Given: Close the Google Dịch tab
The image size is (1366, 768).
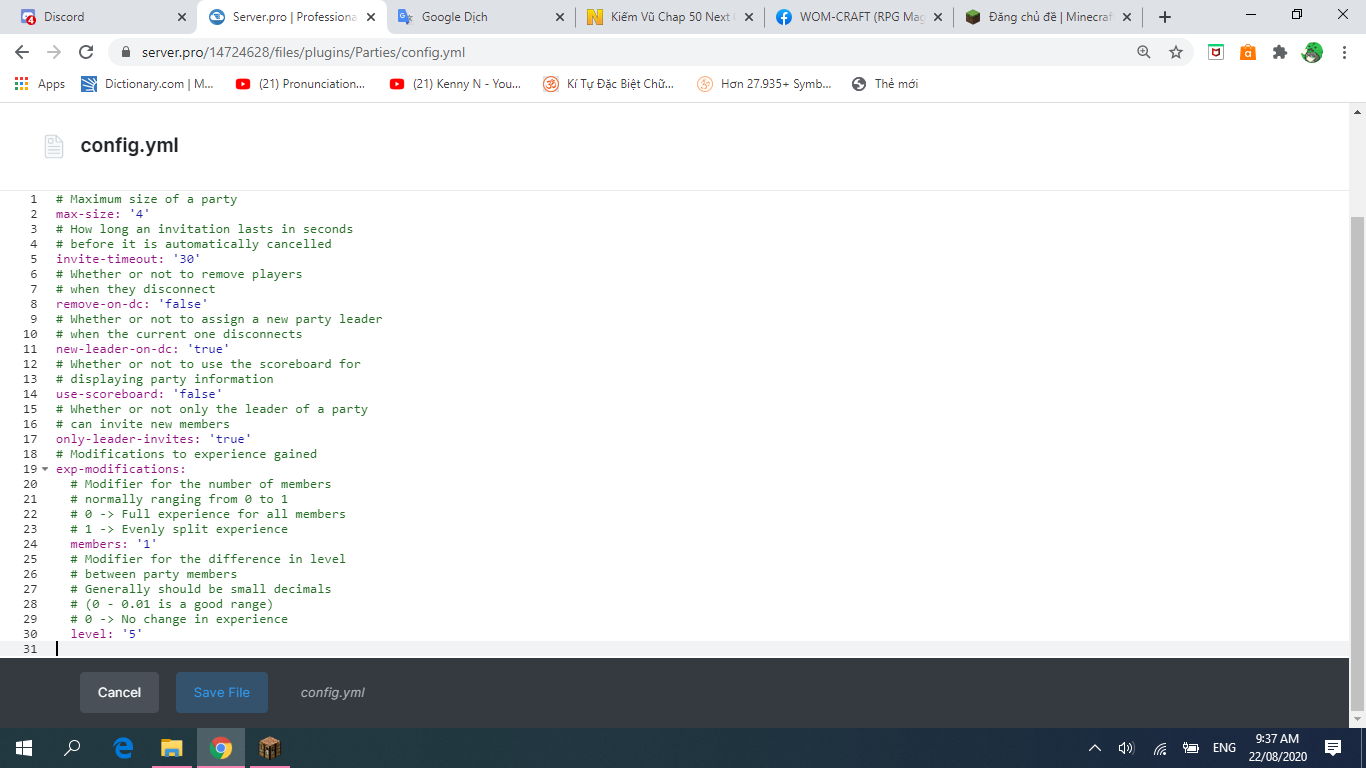Looking at the screenshot, I should pyautogui.click(x=560, y=17).
